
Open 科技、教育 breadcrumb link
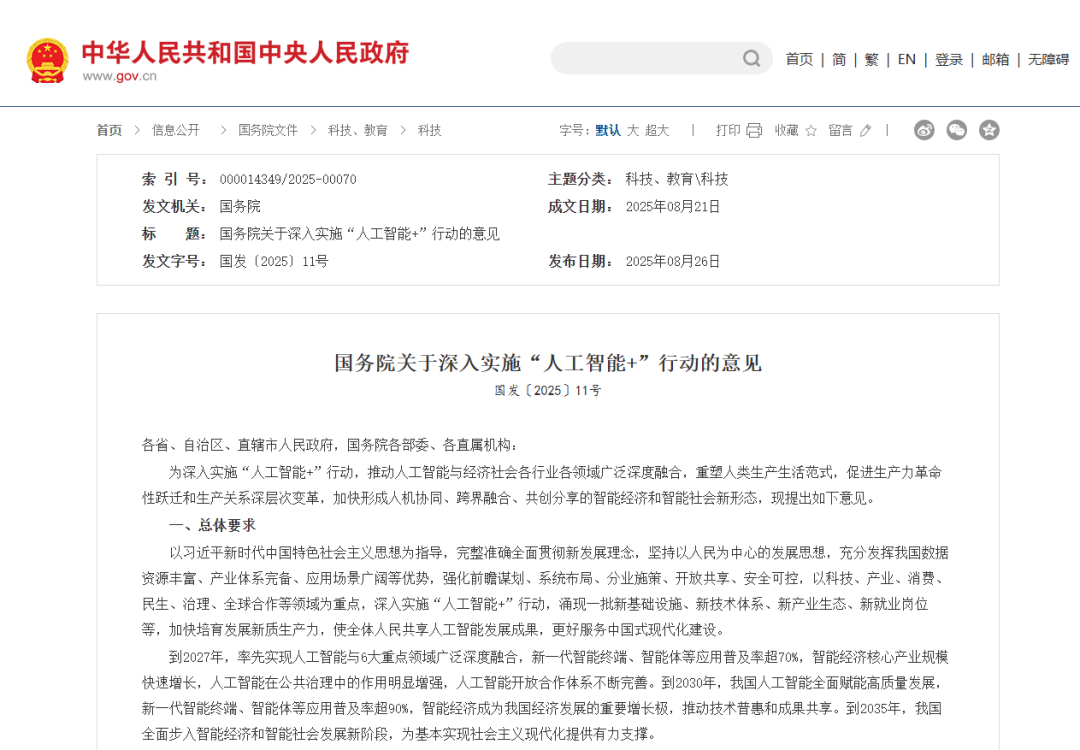(x=357, y=130)
